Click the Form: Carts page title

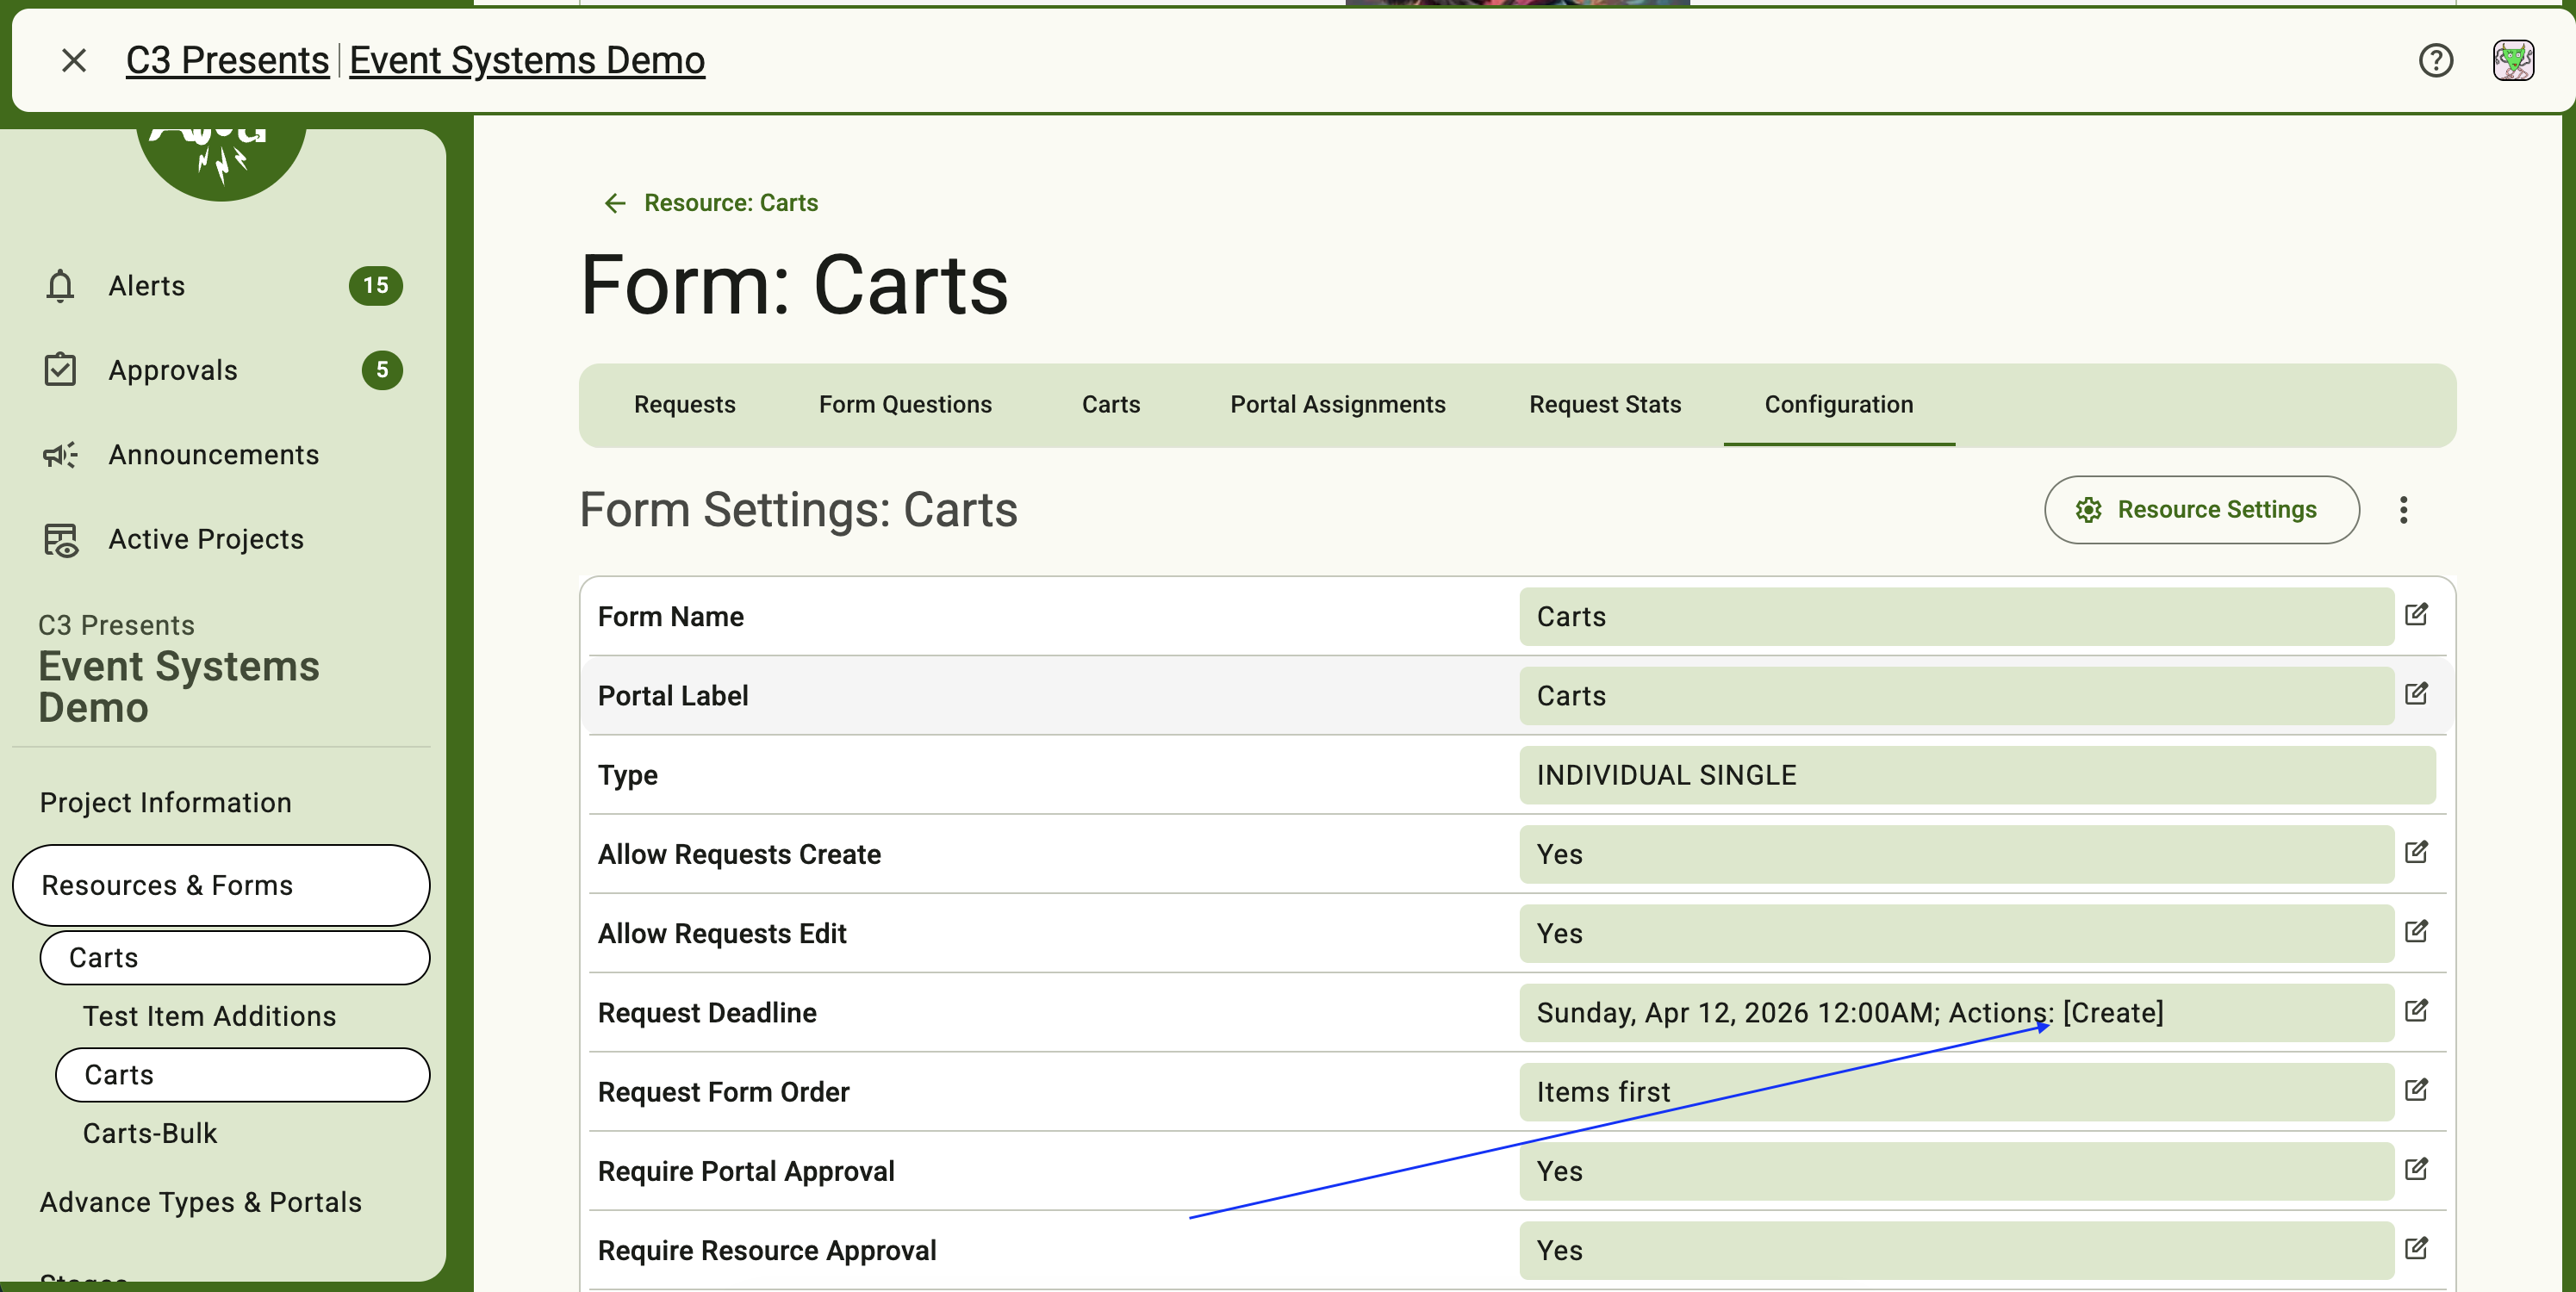point(794,286)
